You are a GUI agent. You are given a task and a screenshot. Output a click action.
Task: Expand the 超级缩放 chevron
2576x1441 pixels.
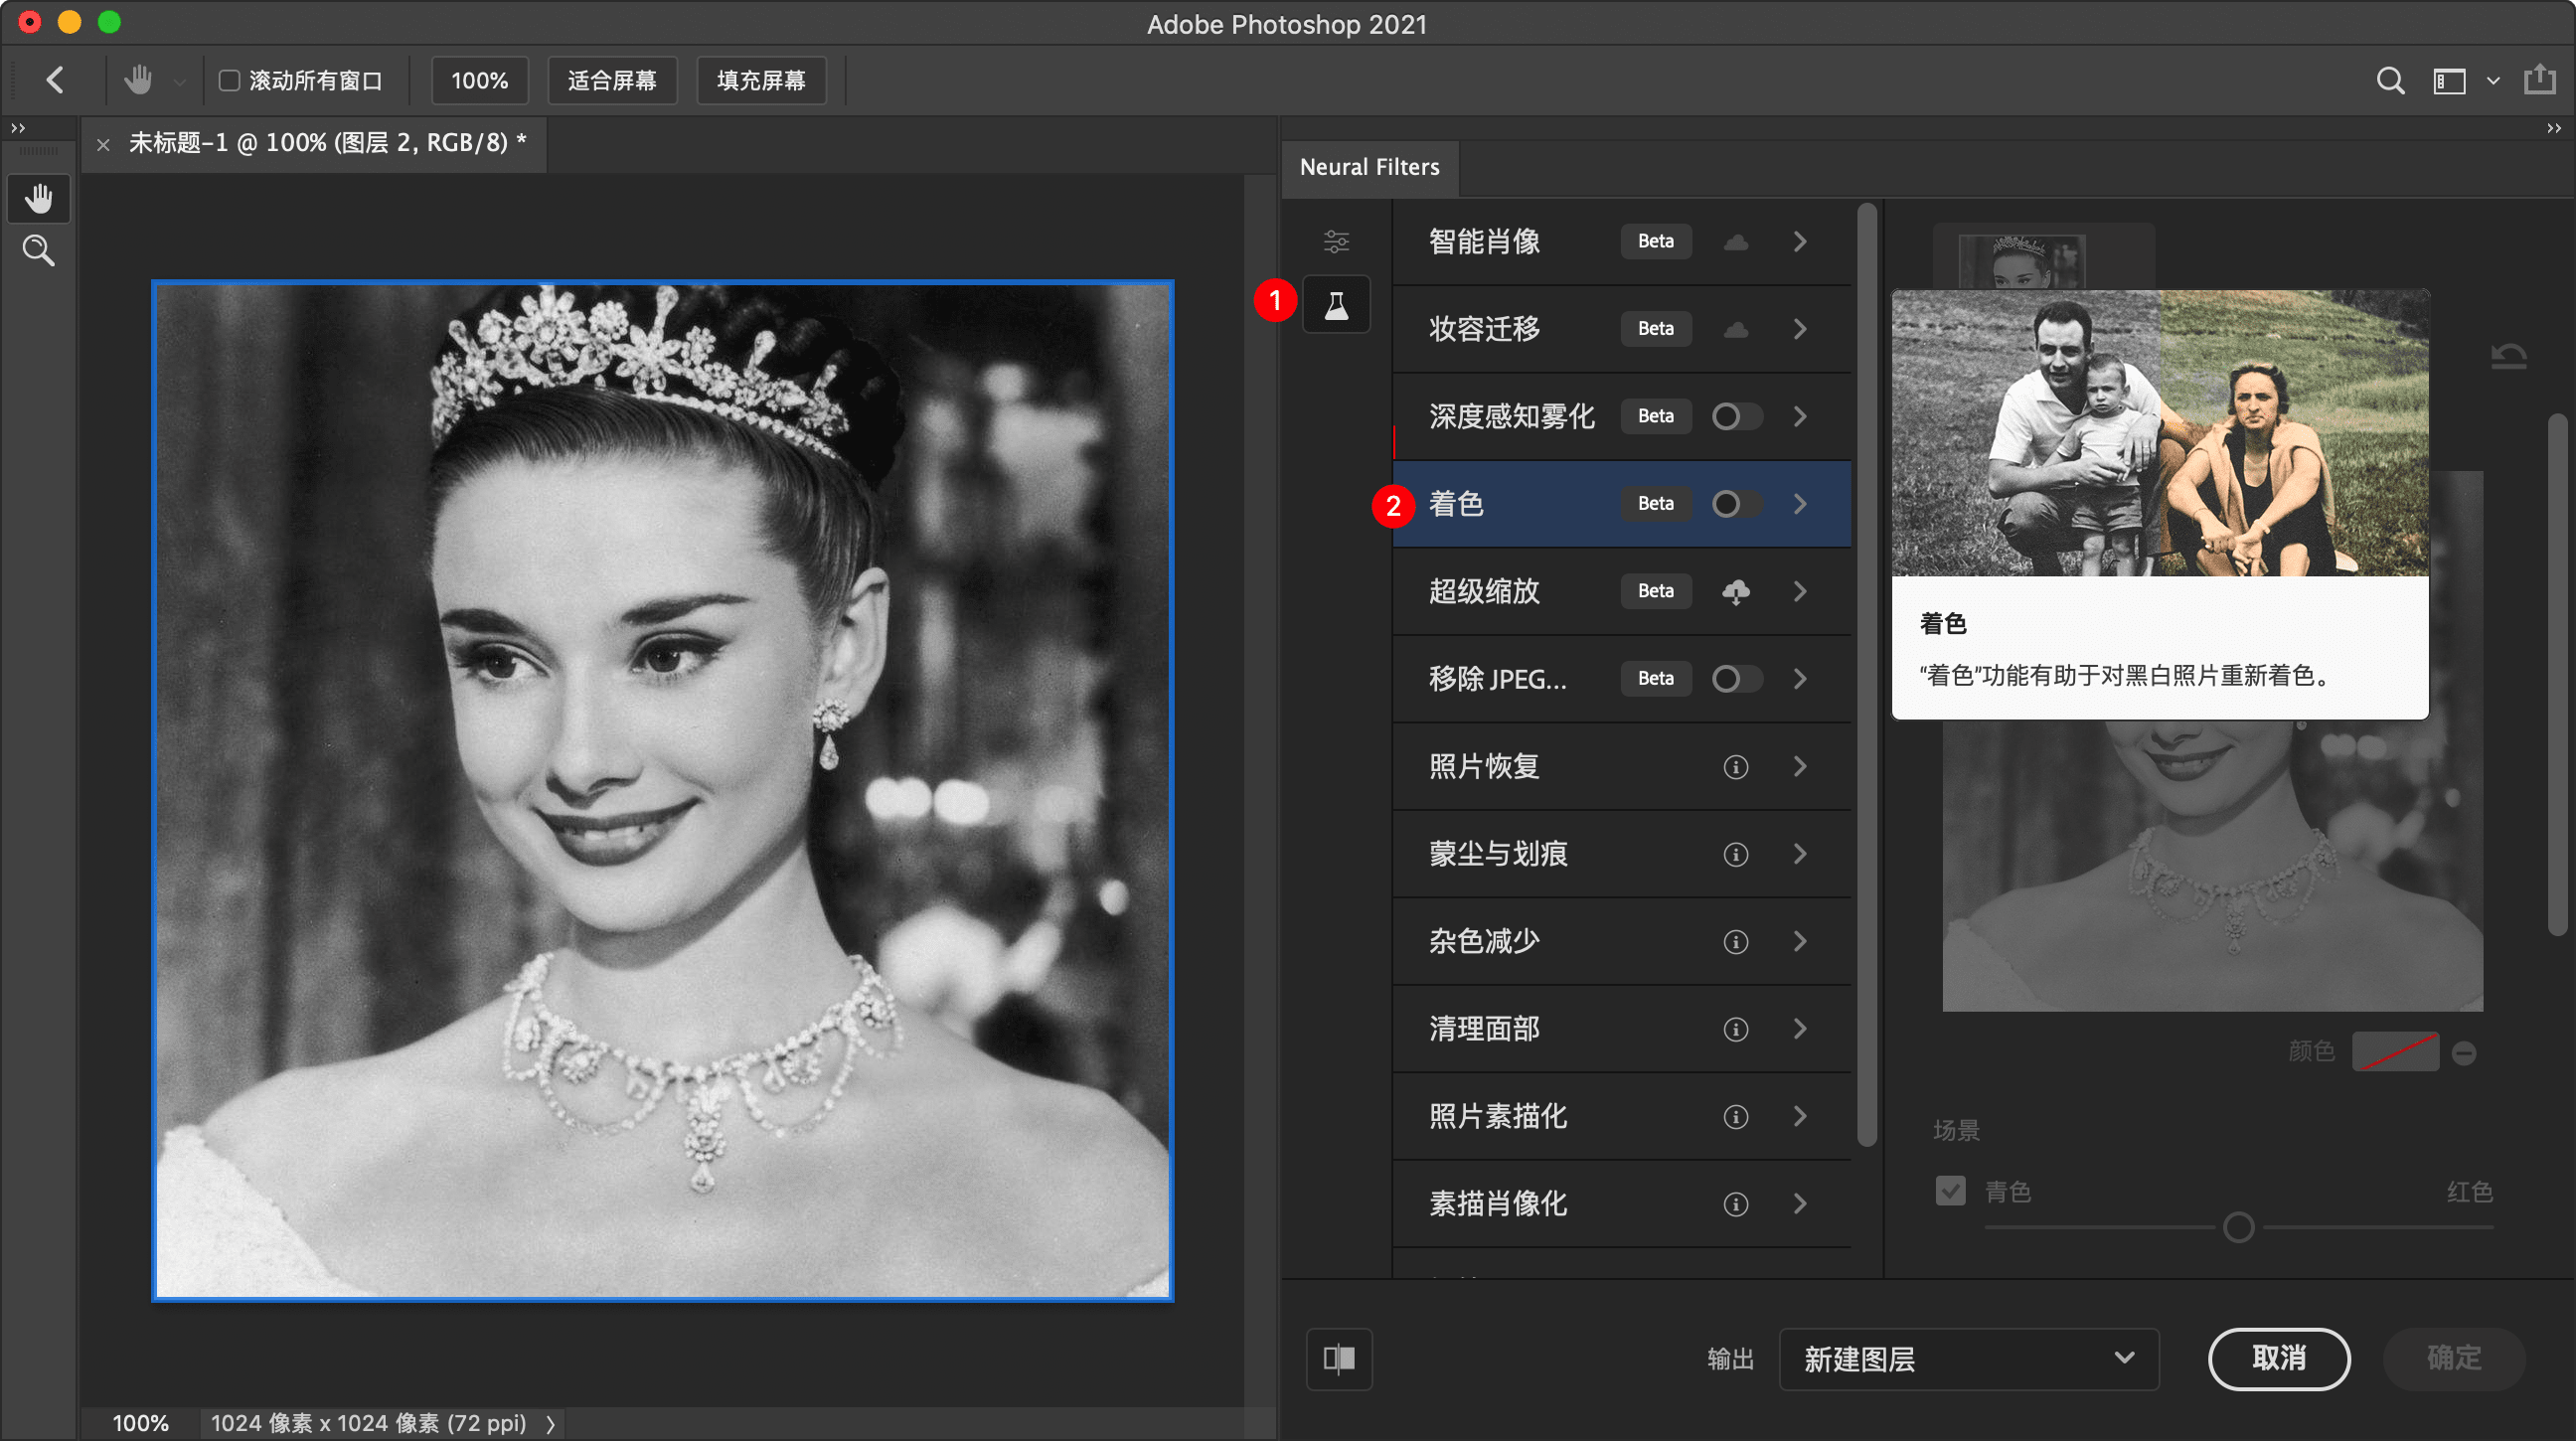point(1800,591)
